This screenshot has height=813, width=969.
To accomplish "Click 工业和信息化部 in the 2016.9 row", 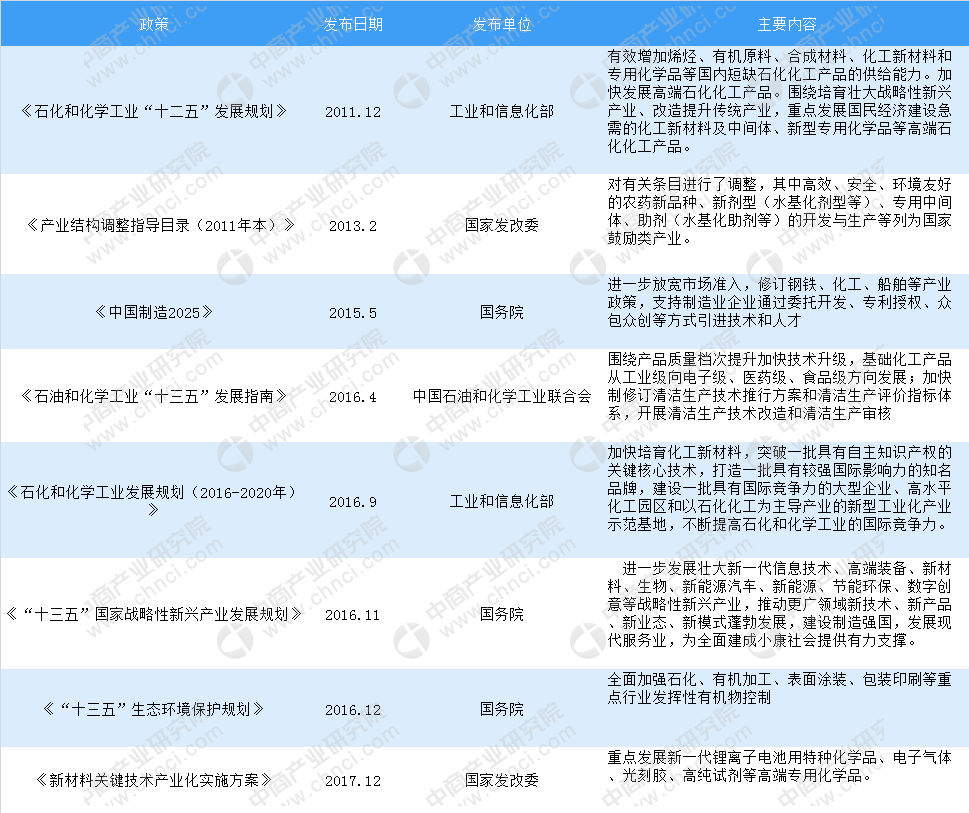I will (502, 501).
